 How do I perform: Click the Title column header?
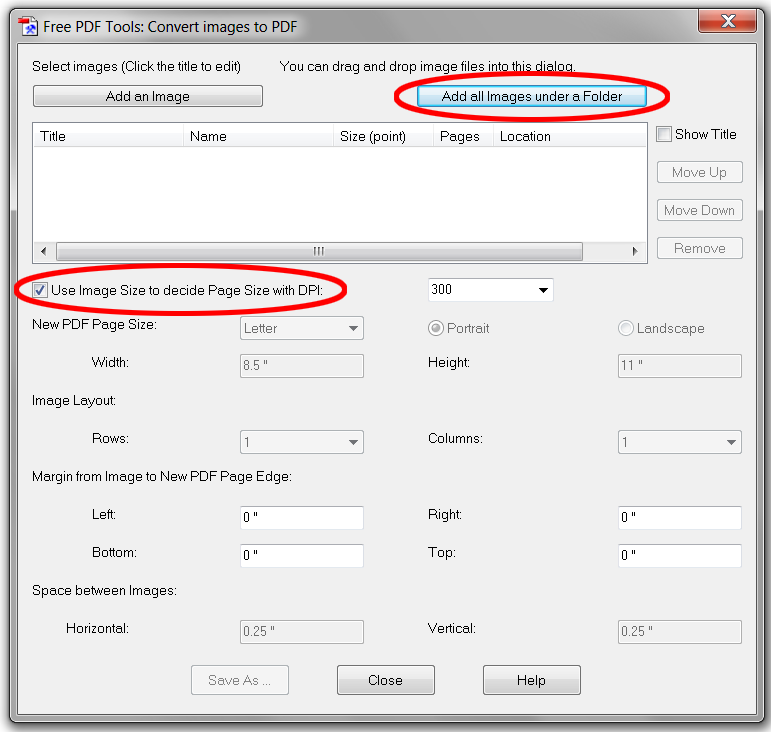coord(108,136)
